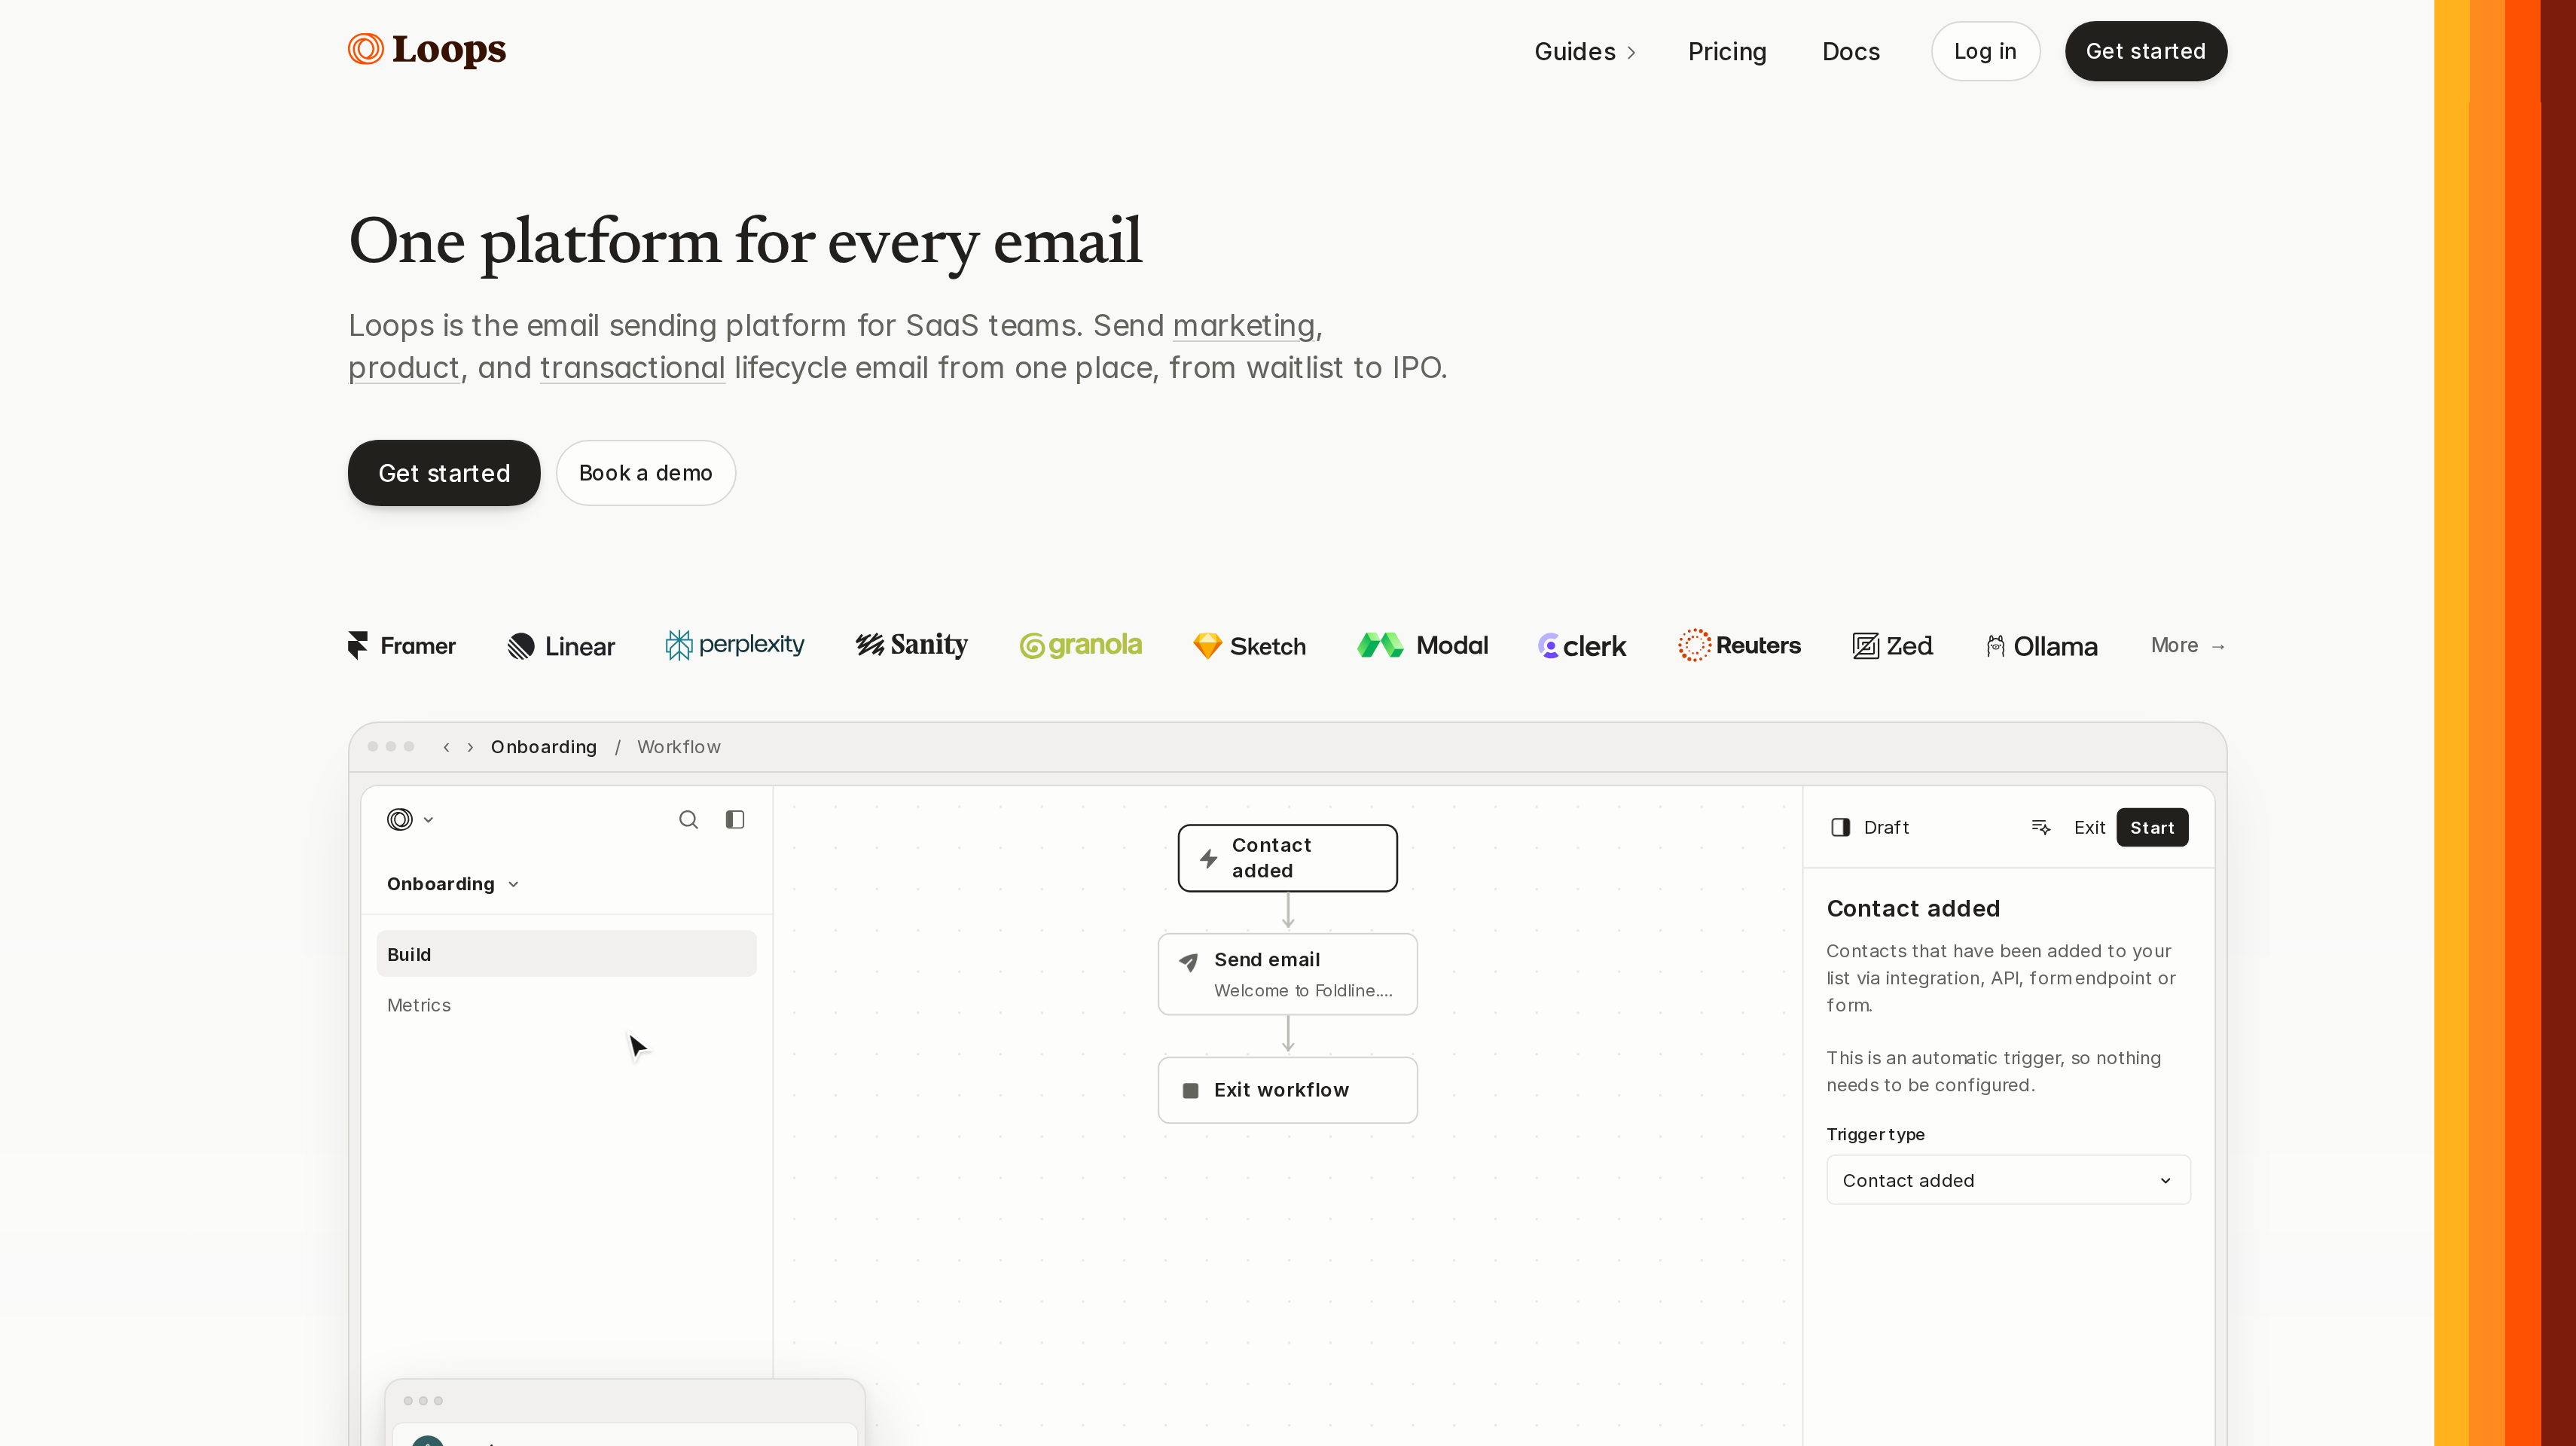Click the Linear logo
Screen dimensions: 2576x1446
(561, 646)
